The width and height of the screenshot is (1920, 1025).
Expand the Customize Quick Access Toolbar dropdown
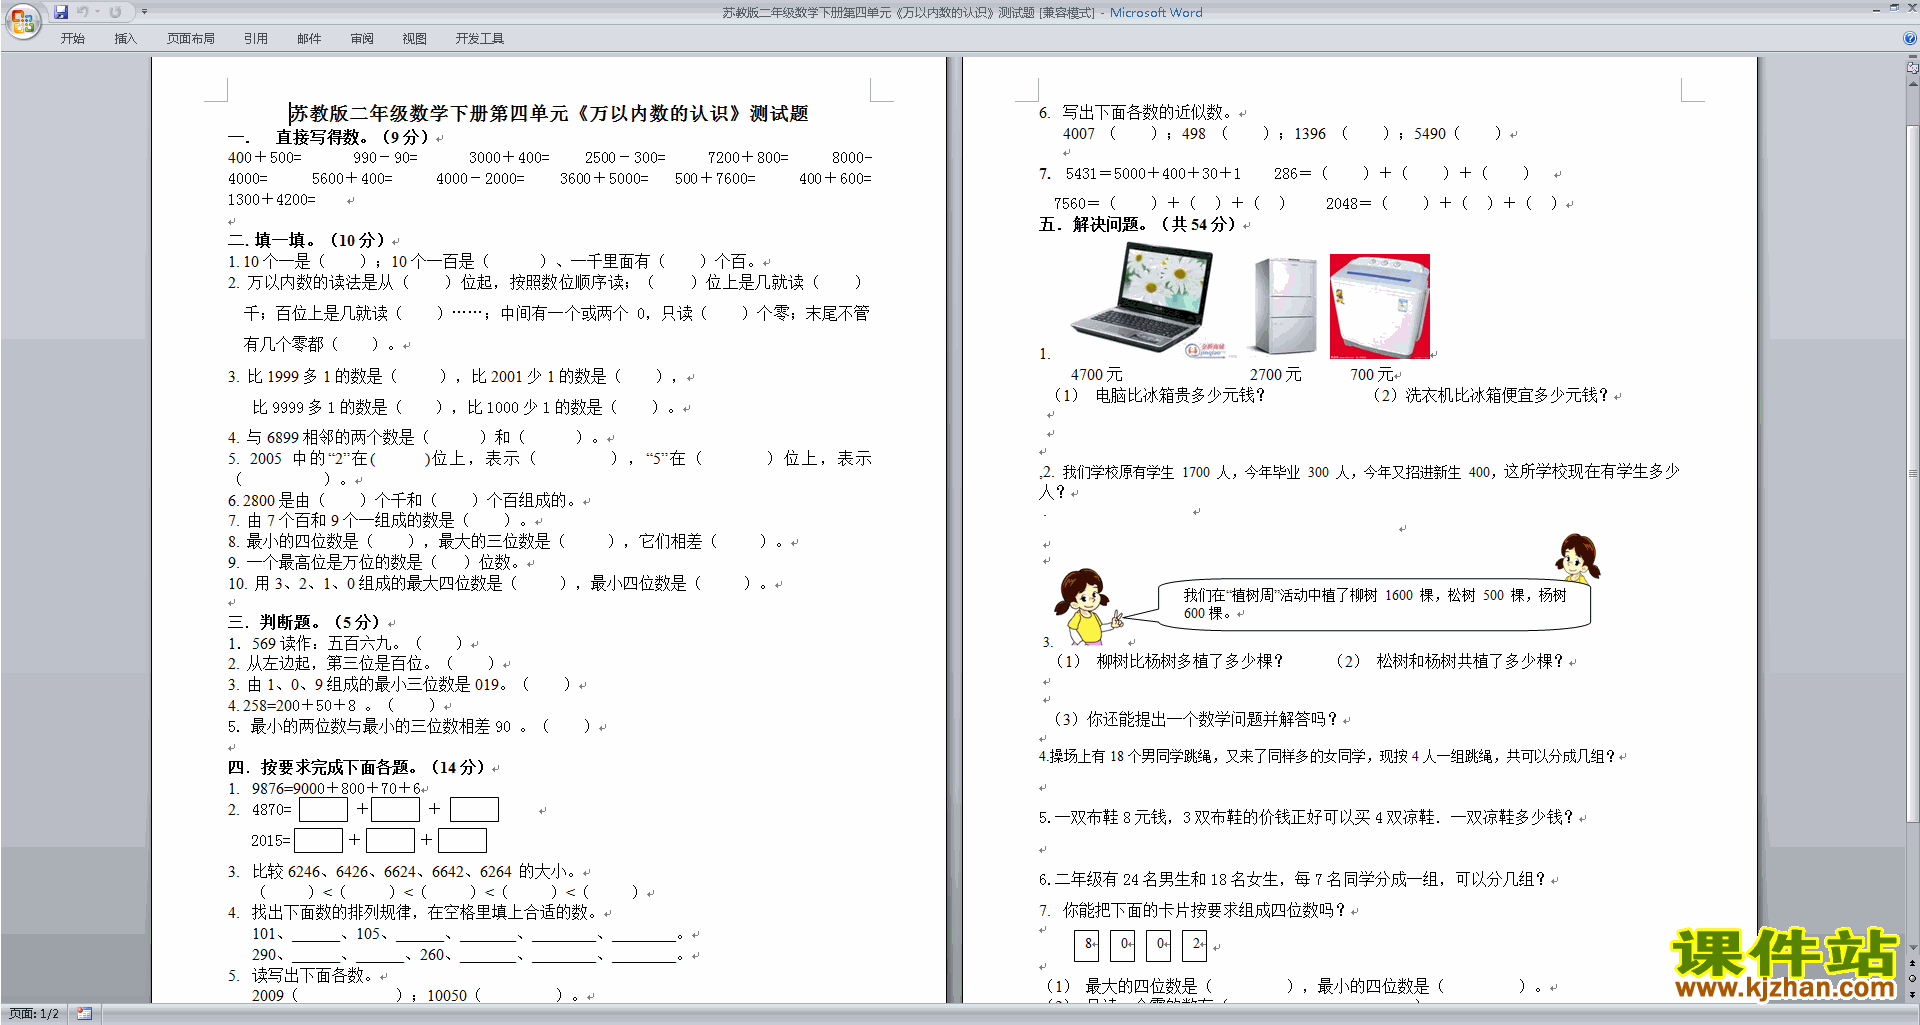144,12
